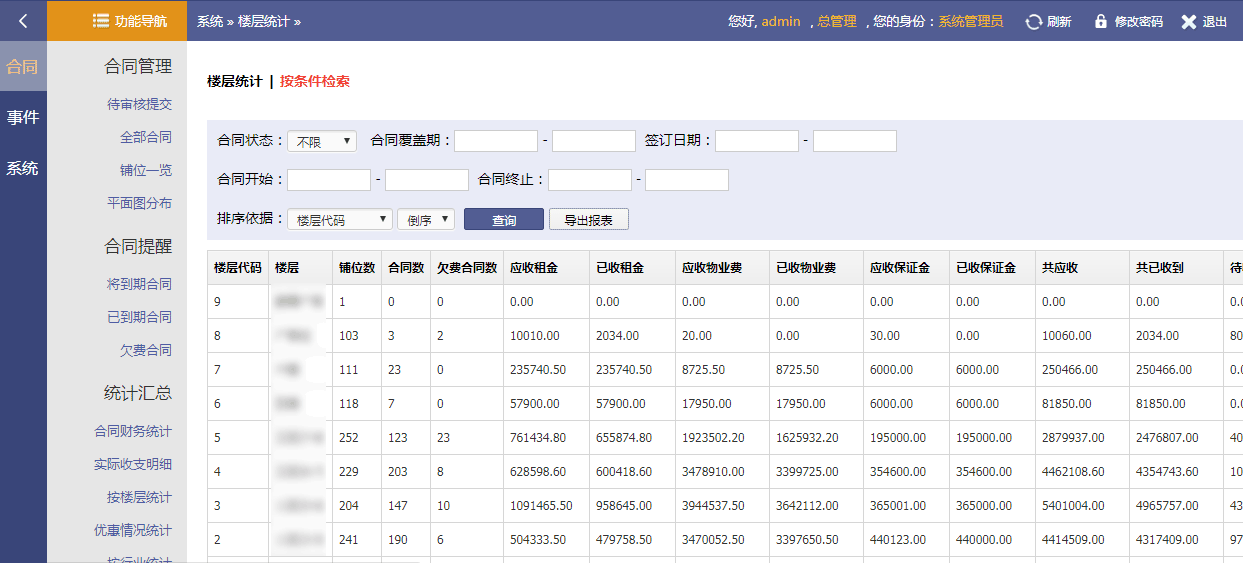The image size is (1243, 563).
Task: Switch to the 系统 side tab
Action: click(x=23, y=168)
